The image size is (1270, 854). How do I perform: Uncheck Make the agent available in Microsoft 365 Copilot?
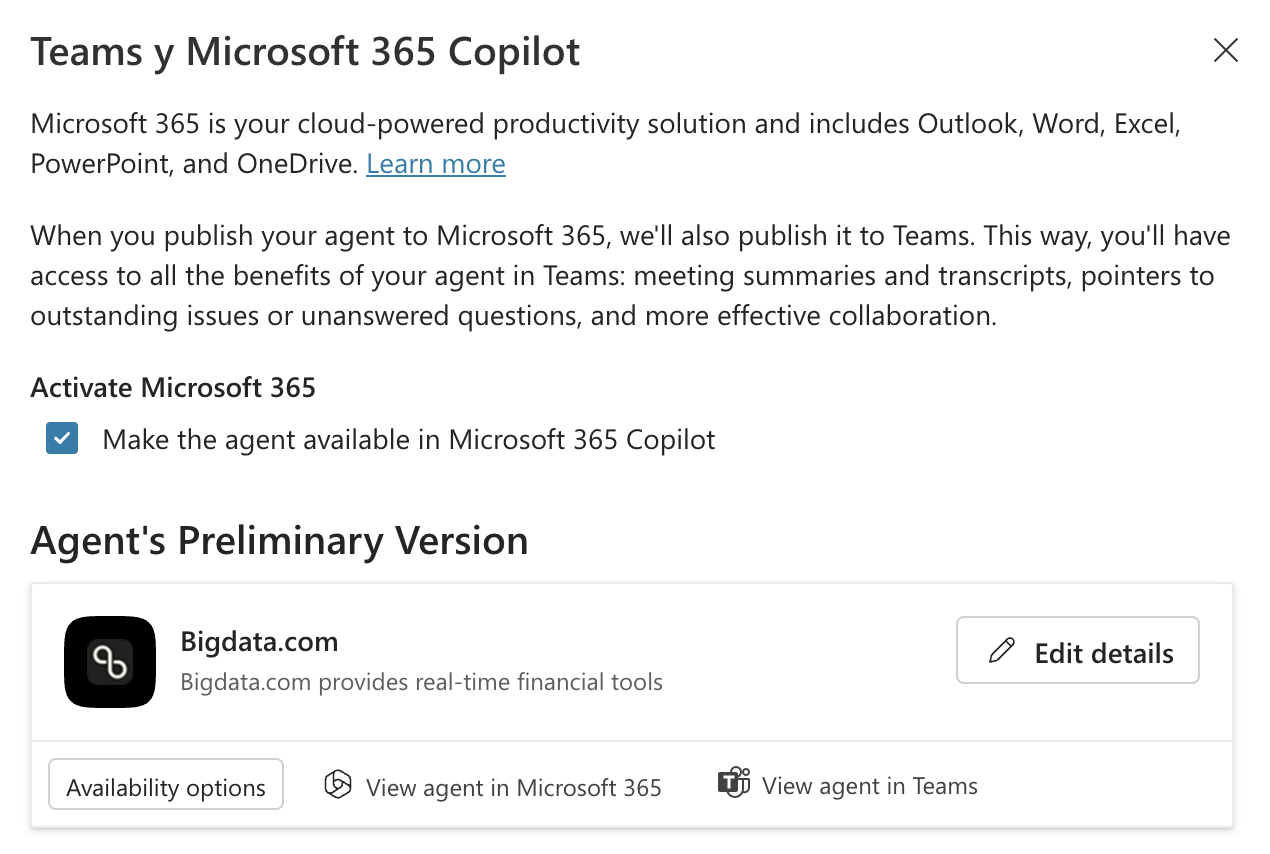[x=61, y=438]
